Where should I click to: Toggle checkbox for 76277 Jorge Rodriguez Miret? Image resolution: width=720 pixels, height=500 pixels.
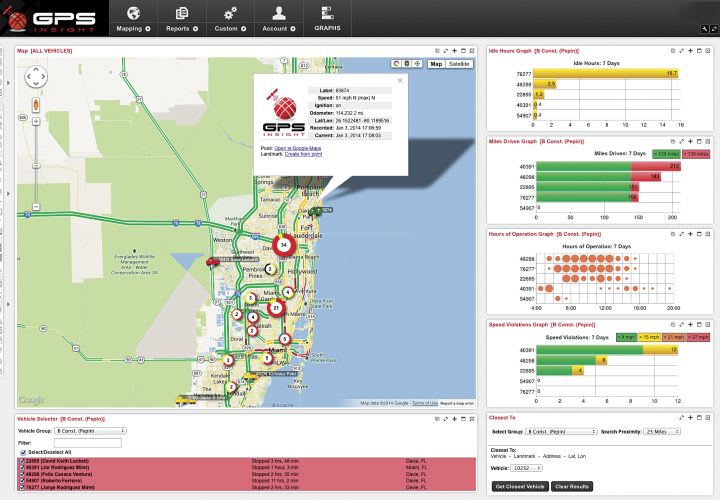tap(22, 487)
